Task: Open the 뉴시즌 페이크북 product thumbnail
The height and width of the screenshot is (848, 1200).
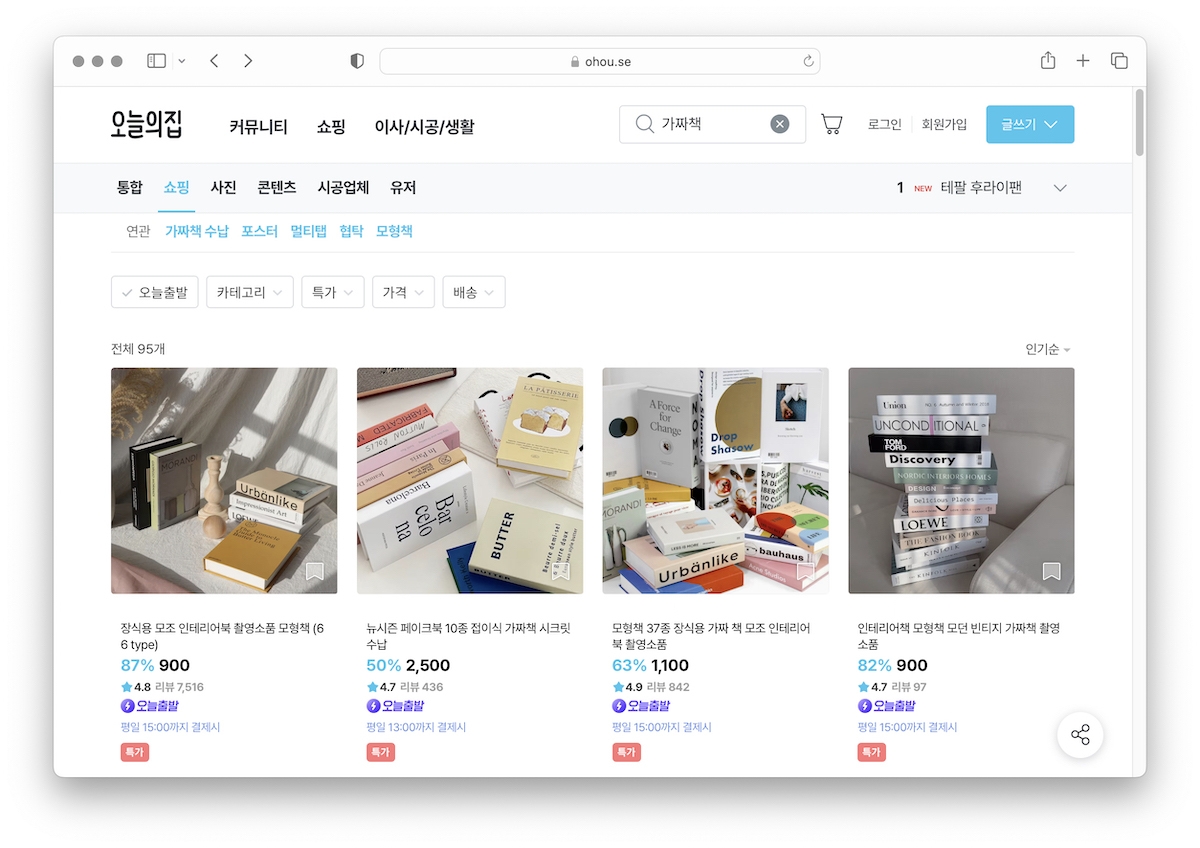Action: [470, 481]
